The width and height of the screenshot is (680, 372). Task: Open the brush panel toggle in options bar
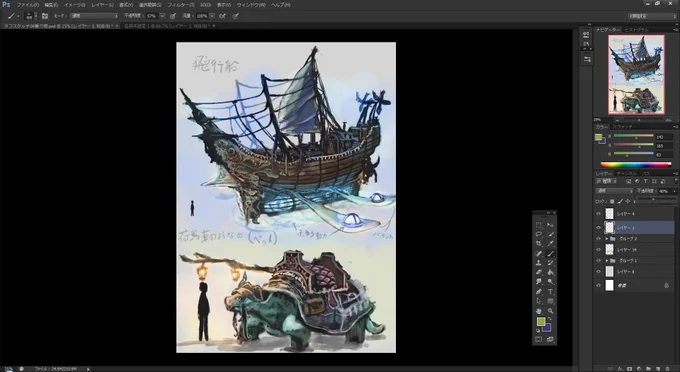click(x=45, y=16)
